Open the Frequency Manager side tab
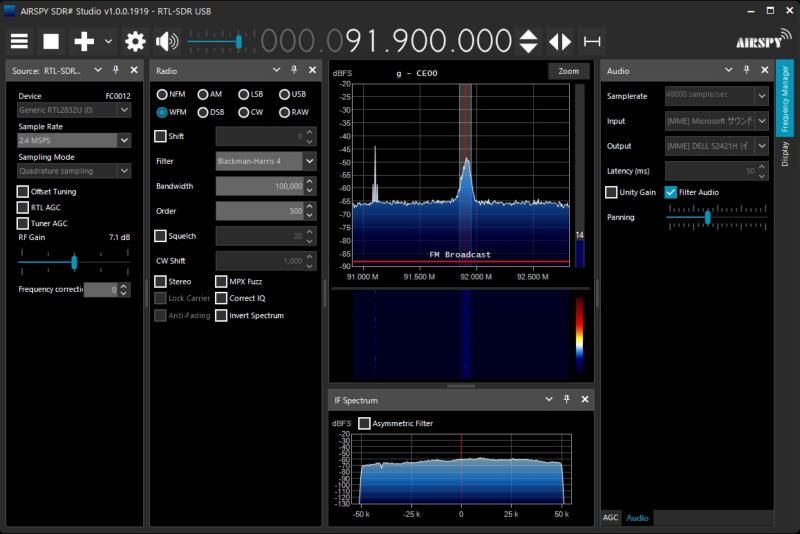800x534 pixels. (785, 98)
